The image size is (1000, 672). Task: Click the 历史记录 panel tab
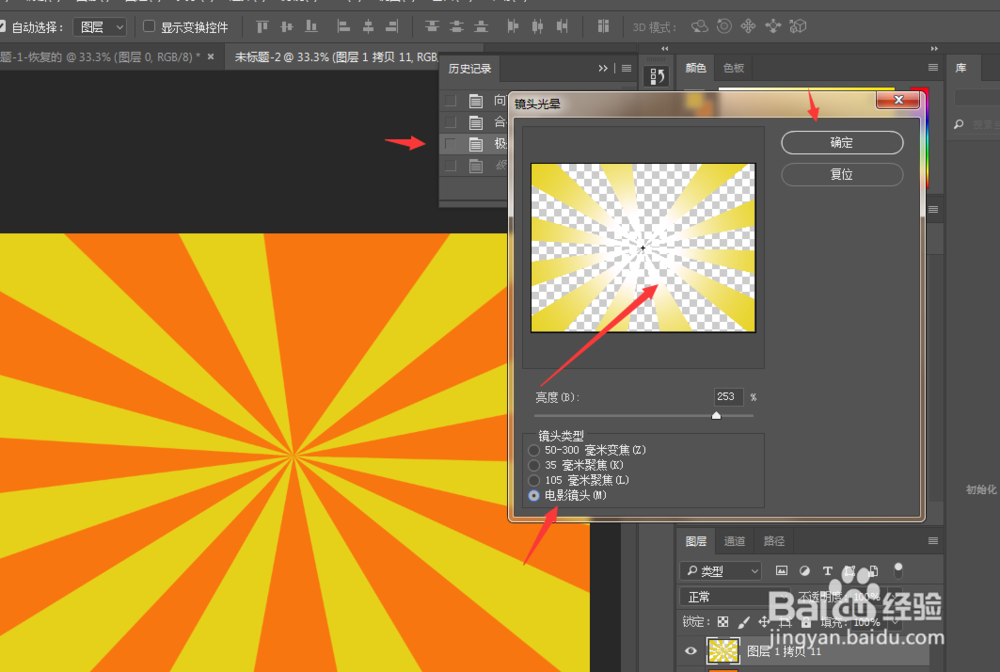click(469, 68)
